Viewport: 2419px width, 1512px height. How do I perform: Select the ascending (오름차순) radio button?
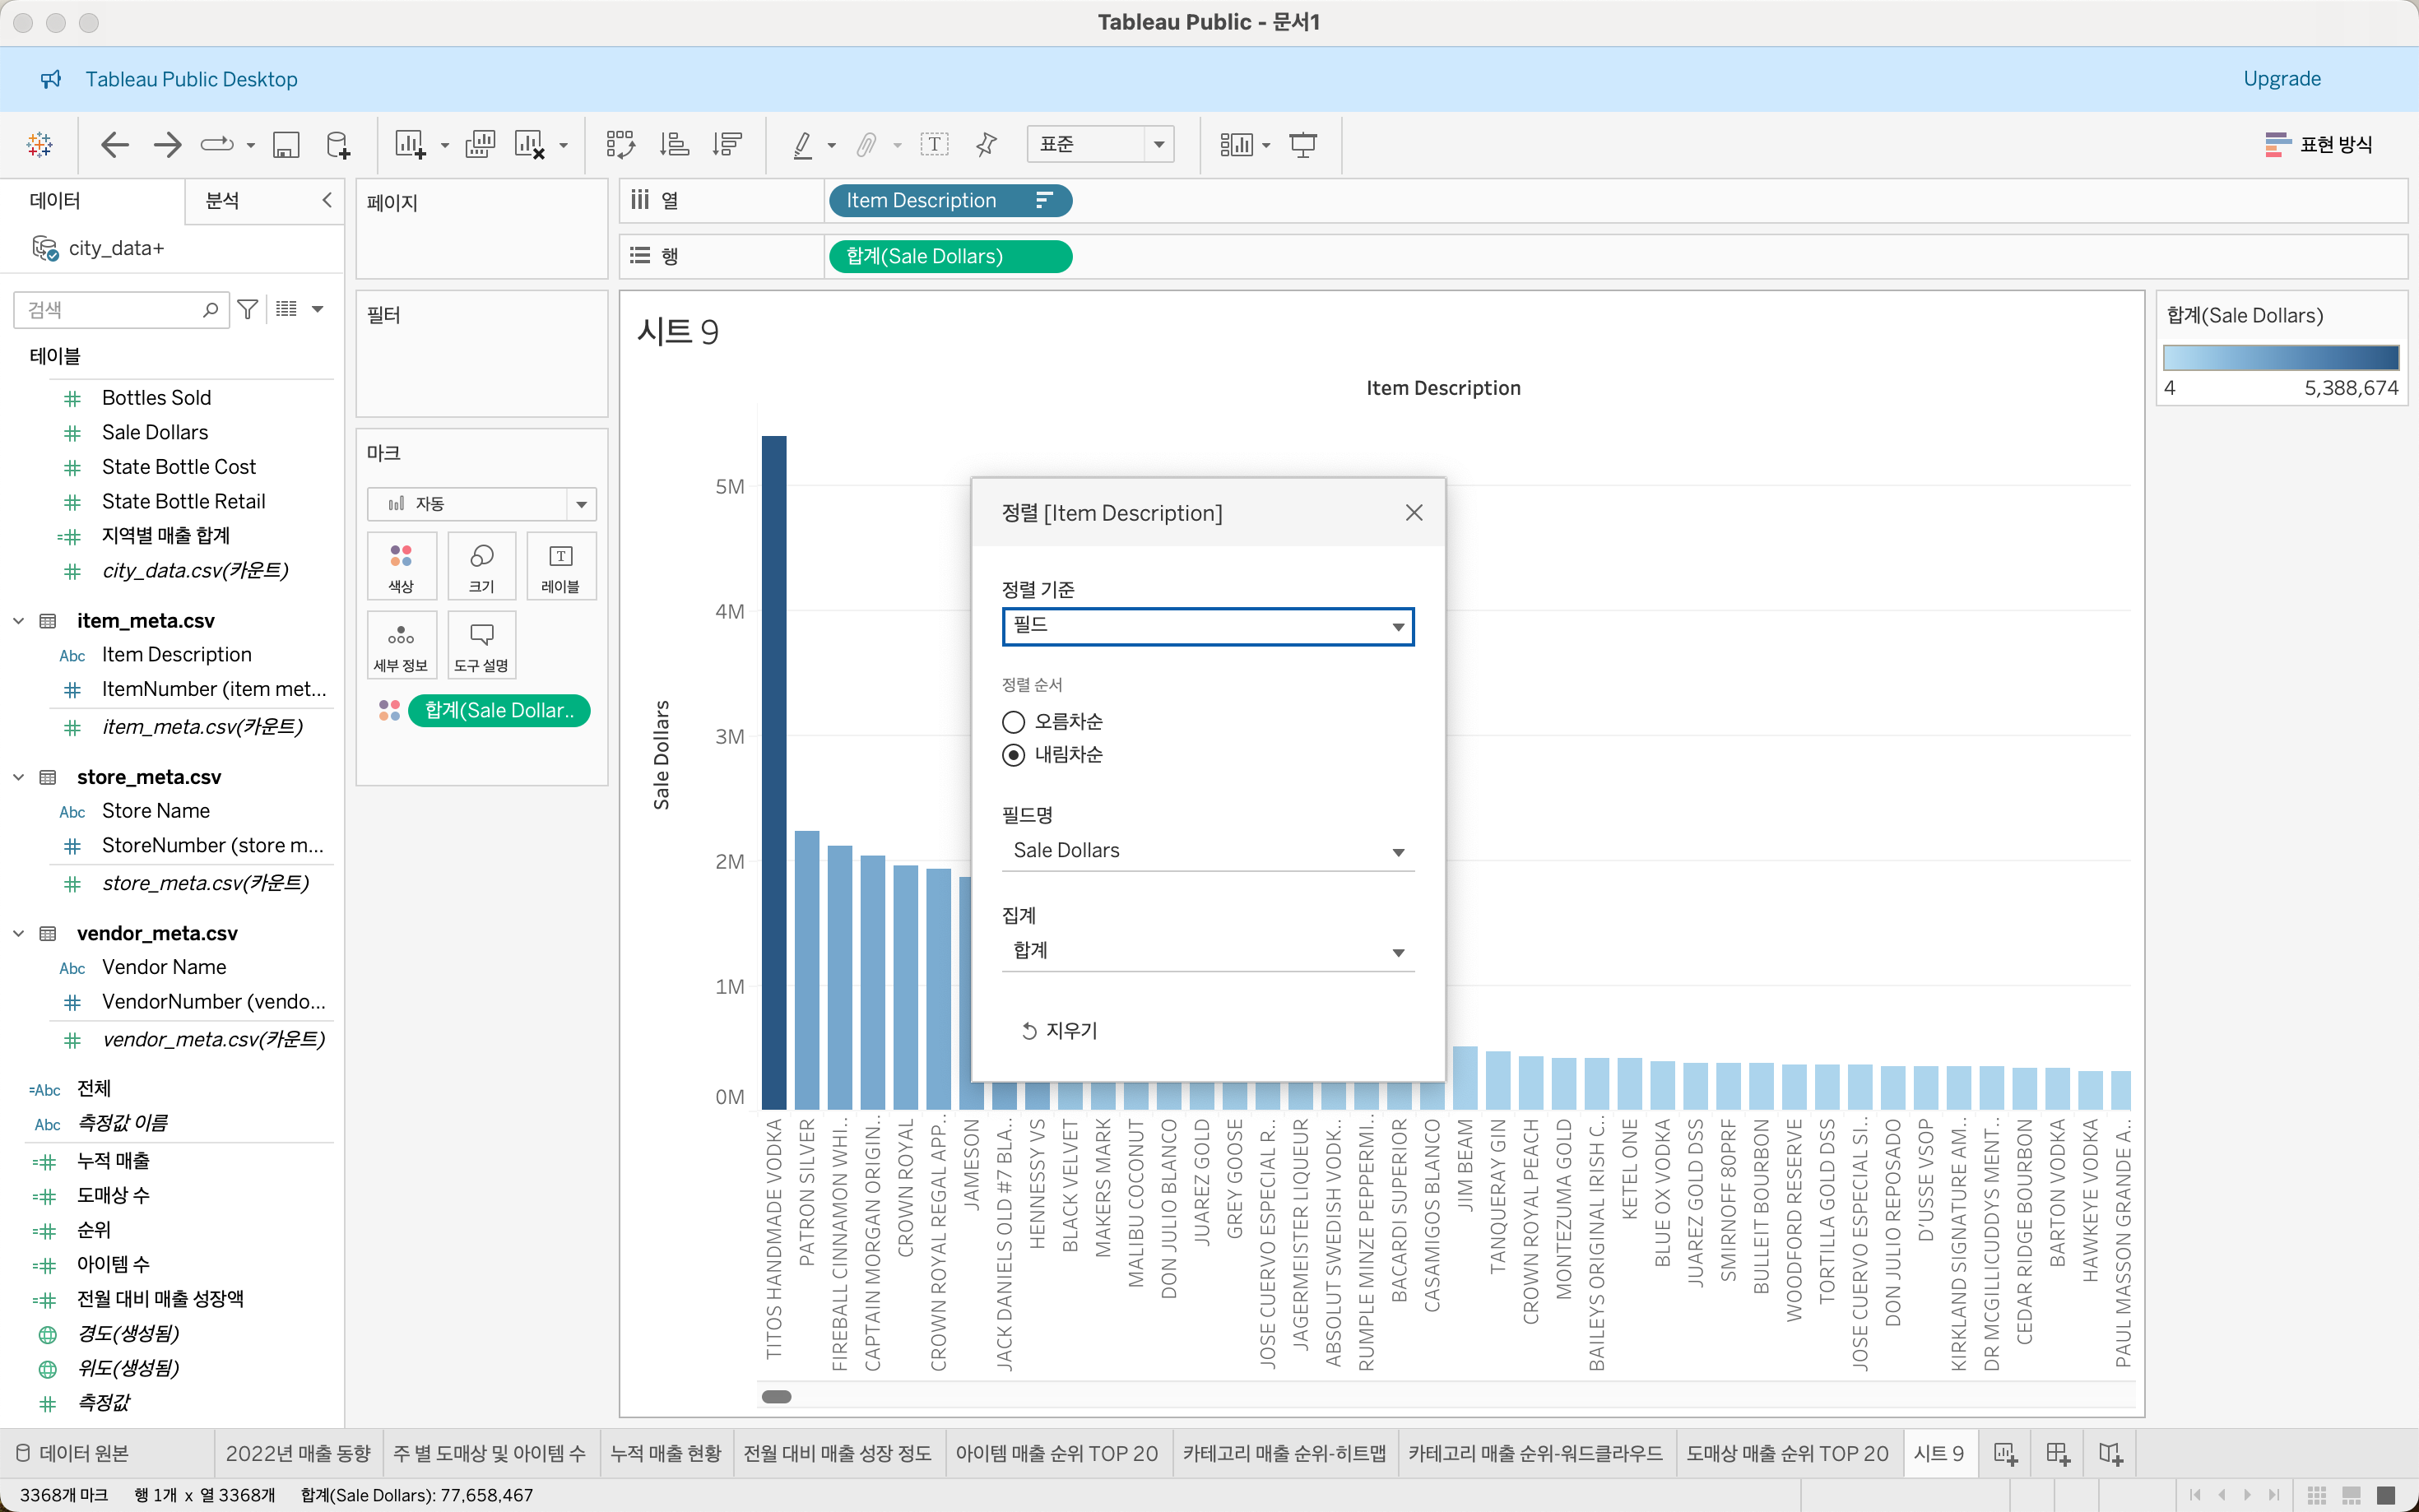click(1013, 721)
